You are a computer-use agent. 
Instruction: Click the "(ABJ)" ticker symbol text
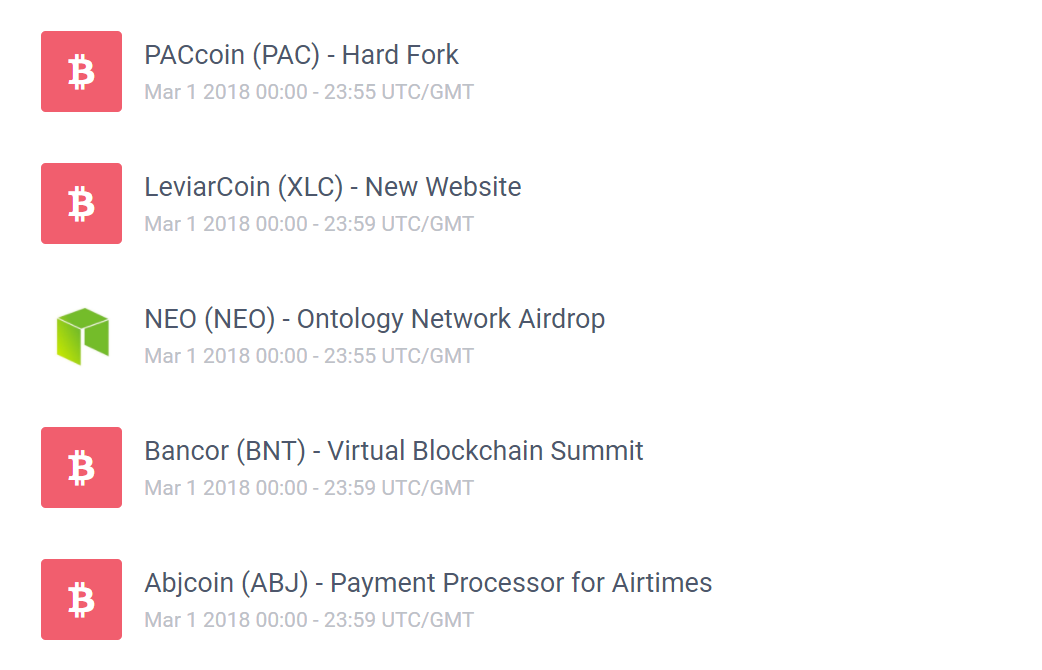(x=288, y=583)
